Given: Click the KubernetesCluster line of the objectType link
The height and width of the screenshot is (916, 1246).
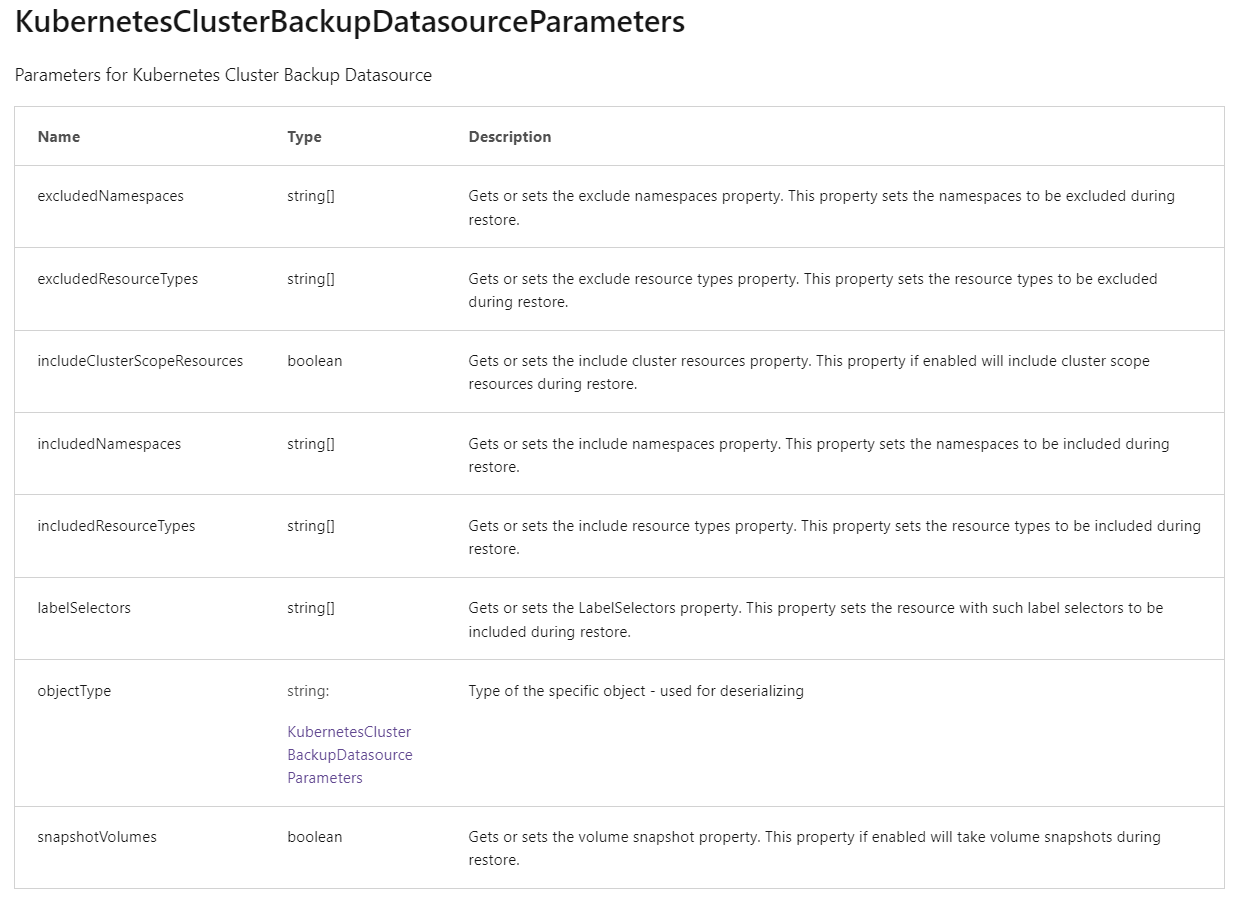Looking at the screenshot, I should tap(348, 731).
